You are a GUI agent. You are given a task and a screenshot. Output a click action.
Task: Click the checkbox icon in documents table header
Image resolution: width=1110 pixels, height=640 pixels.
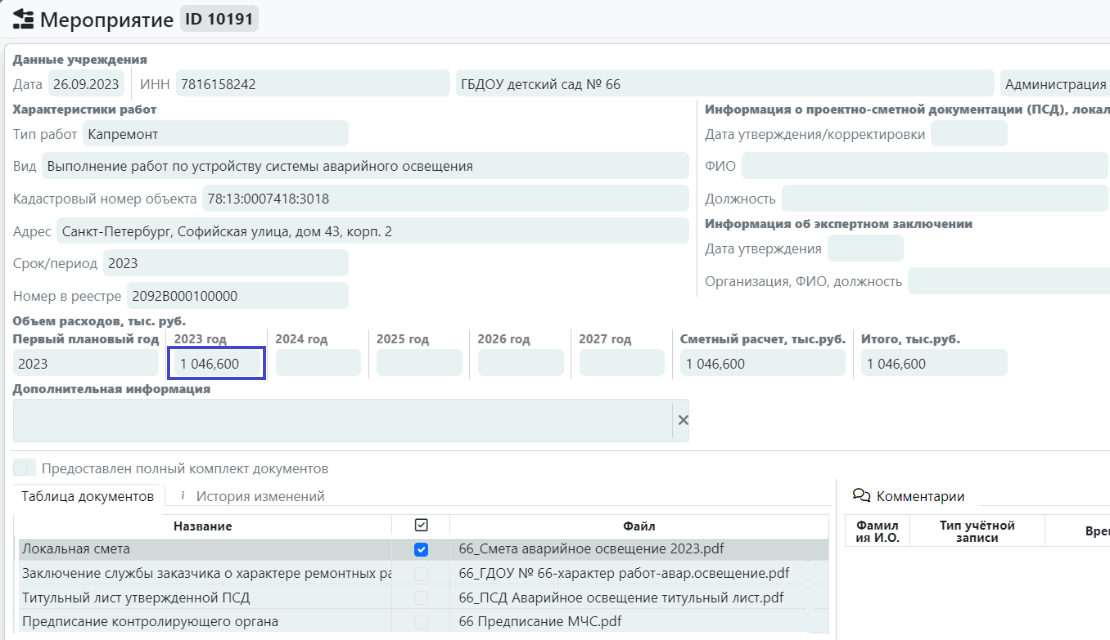pos(421,525)
